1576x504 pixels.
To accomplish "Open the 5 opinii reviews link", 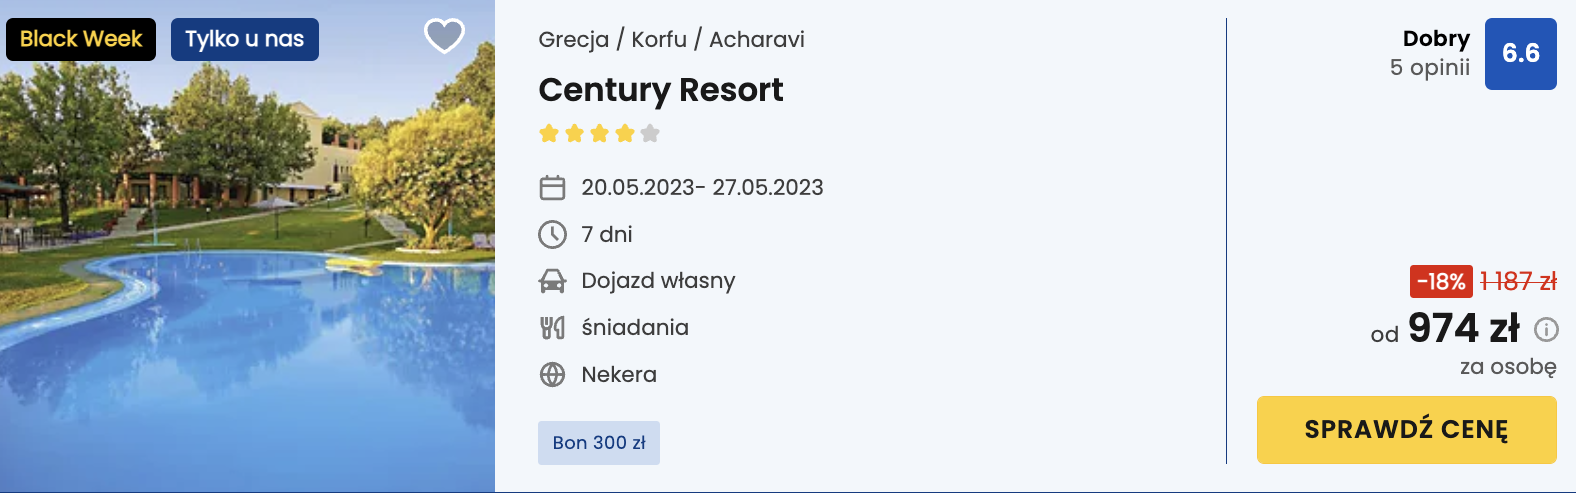I will tap(1429, 68).
